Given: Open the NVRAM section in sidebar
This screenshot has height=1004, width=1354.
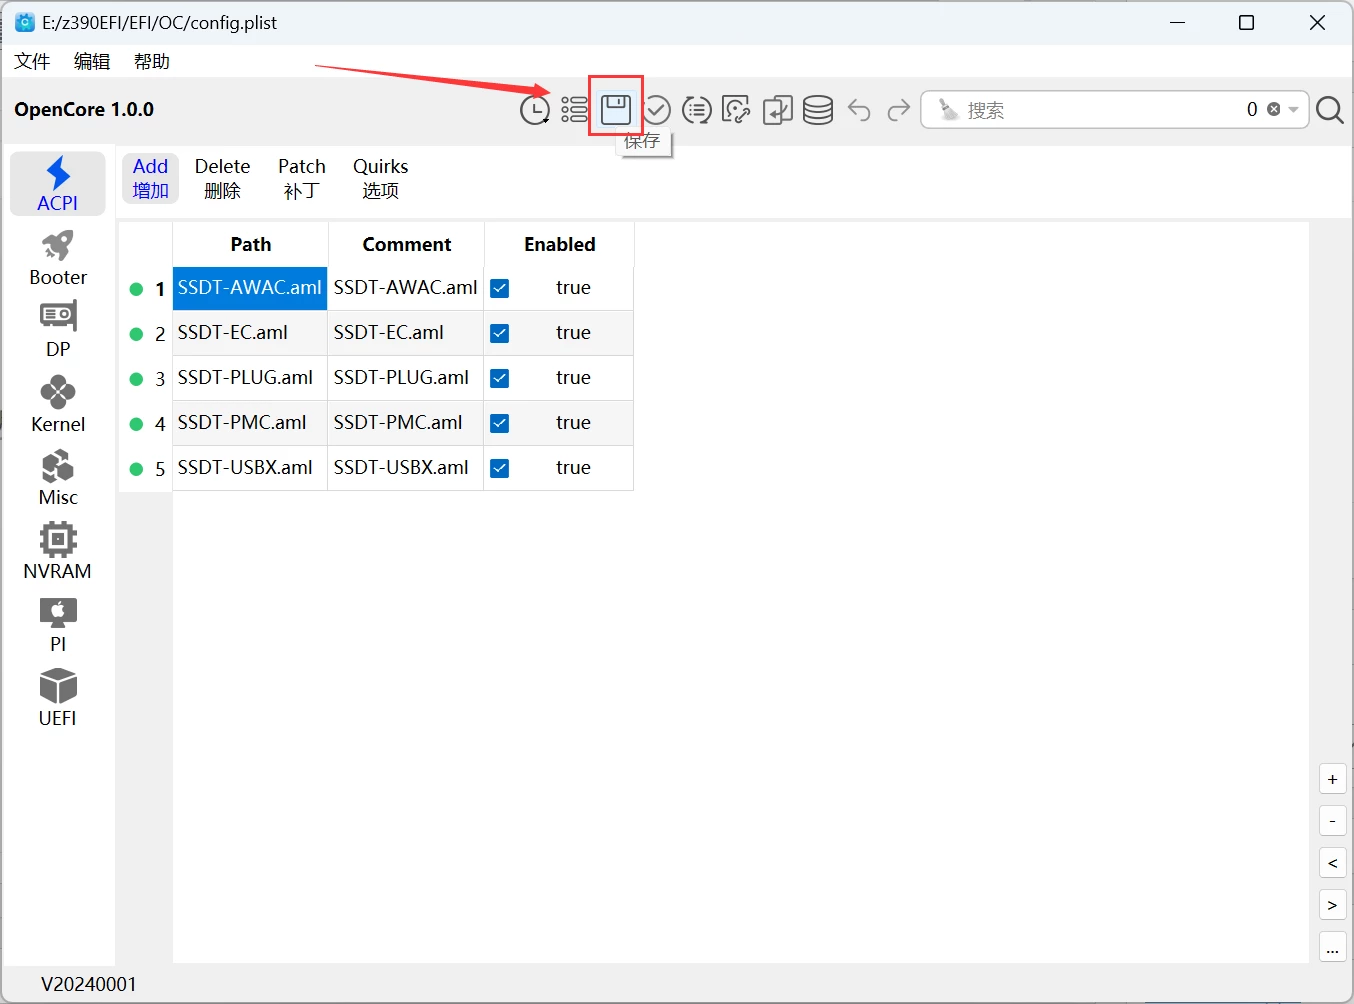Looking at the screenshot, I should click(x=58, y=551).
